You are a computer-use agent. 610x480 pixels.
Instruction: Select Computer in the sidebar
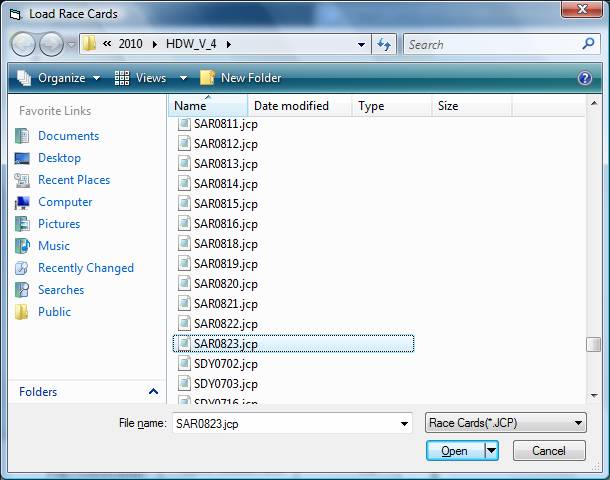pos(65,202)
